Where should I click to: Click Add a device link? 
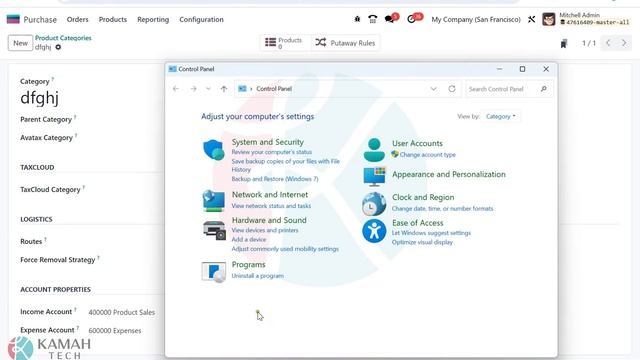pos(249,240)
